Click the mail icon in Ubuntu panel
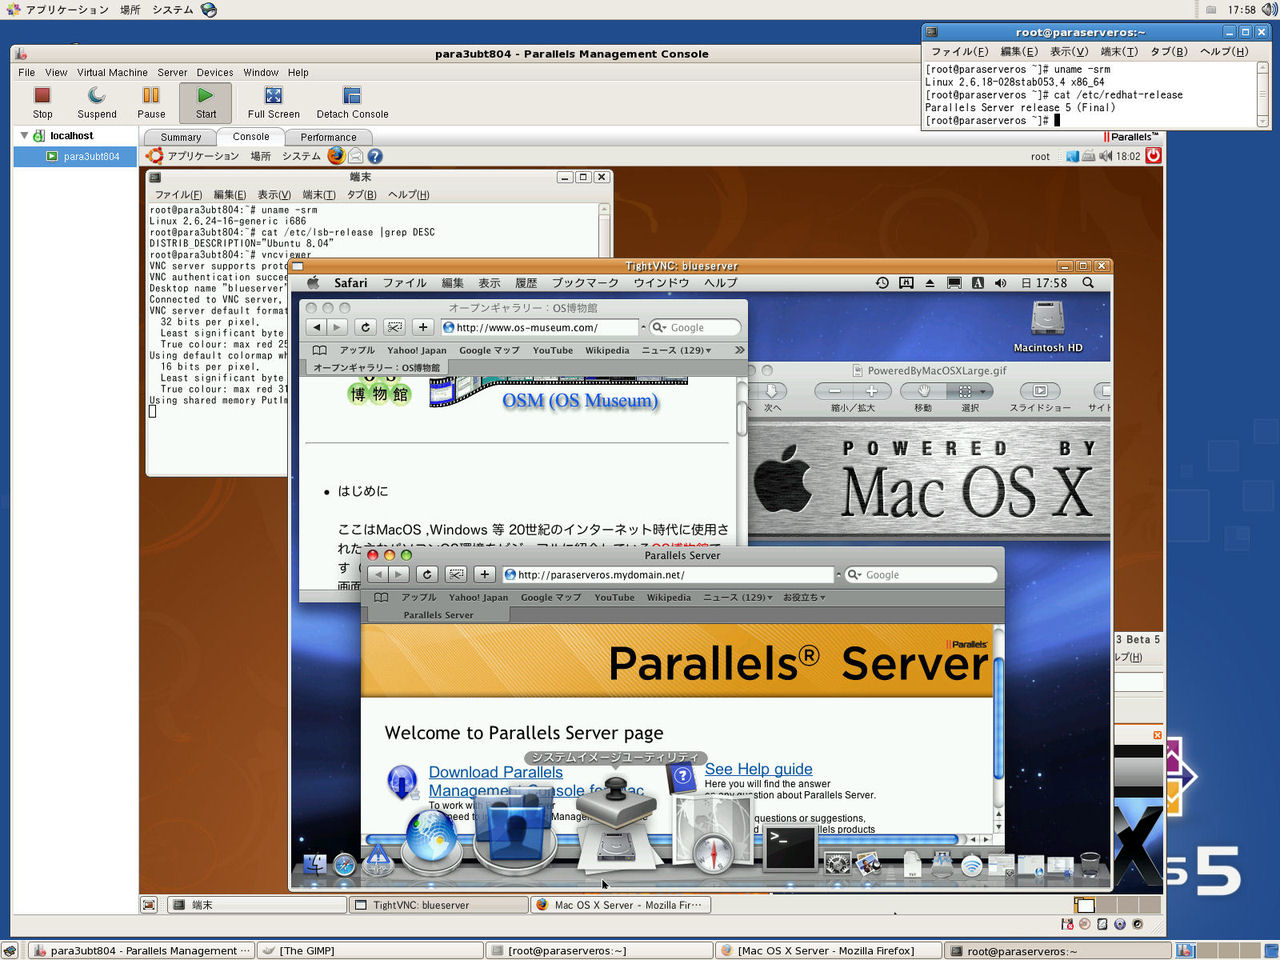The width and height of the screenshot is (1280, 960). coord(355,156)
